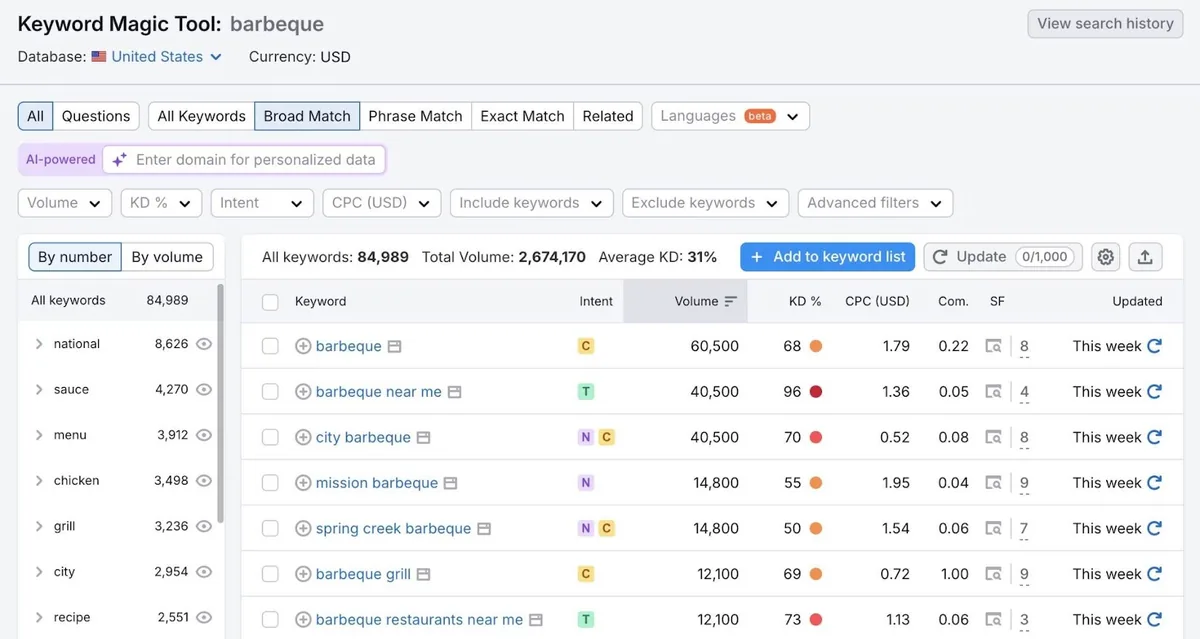Open the 'barbeque near me' keyword link

[379, 392]
